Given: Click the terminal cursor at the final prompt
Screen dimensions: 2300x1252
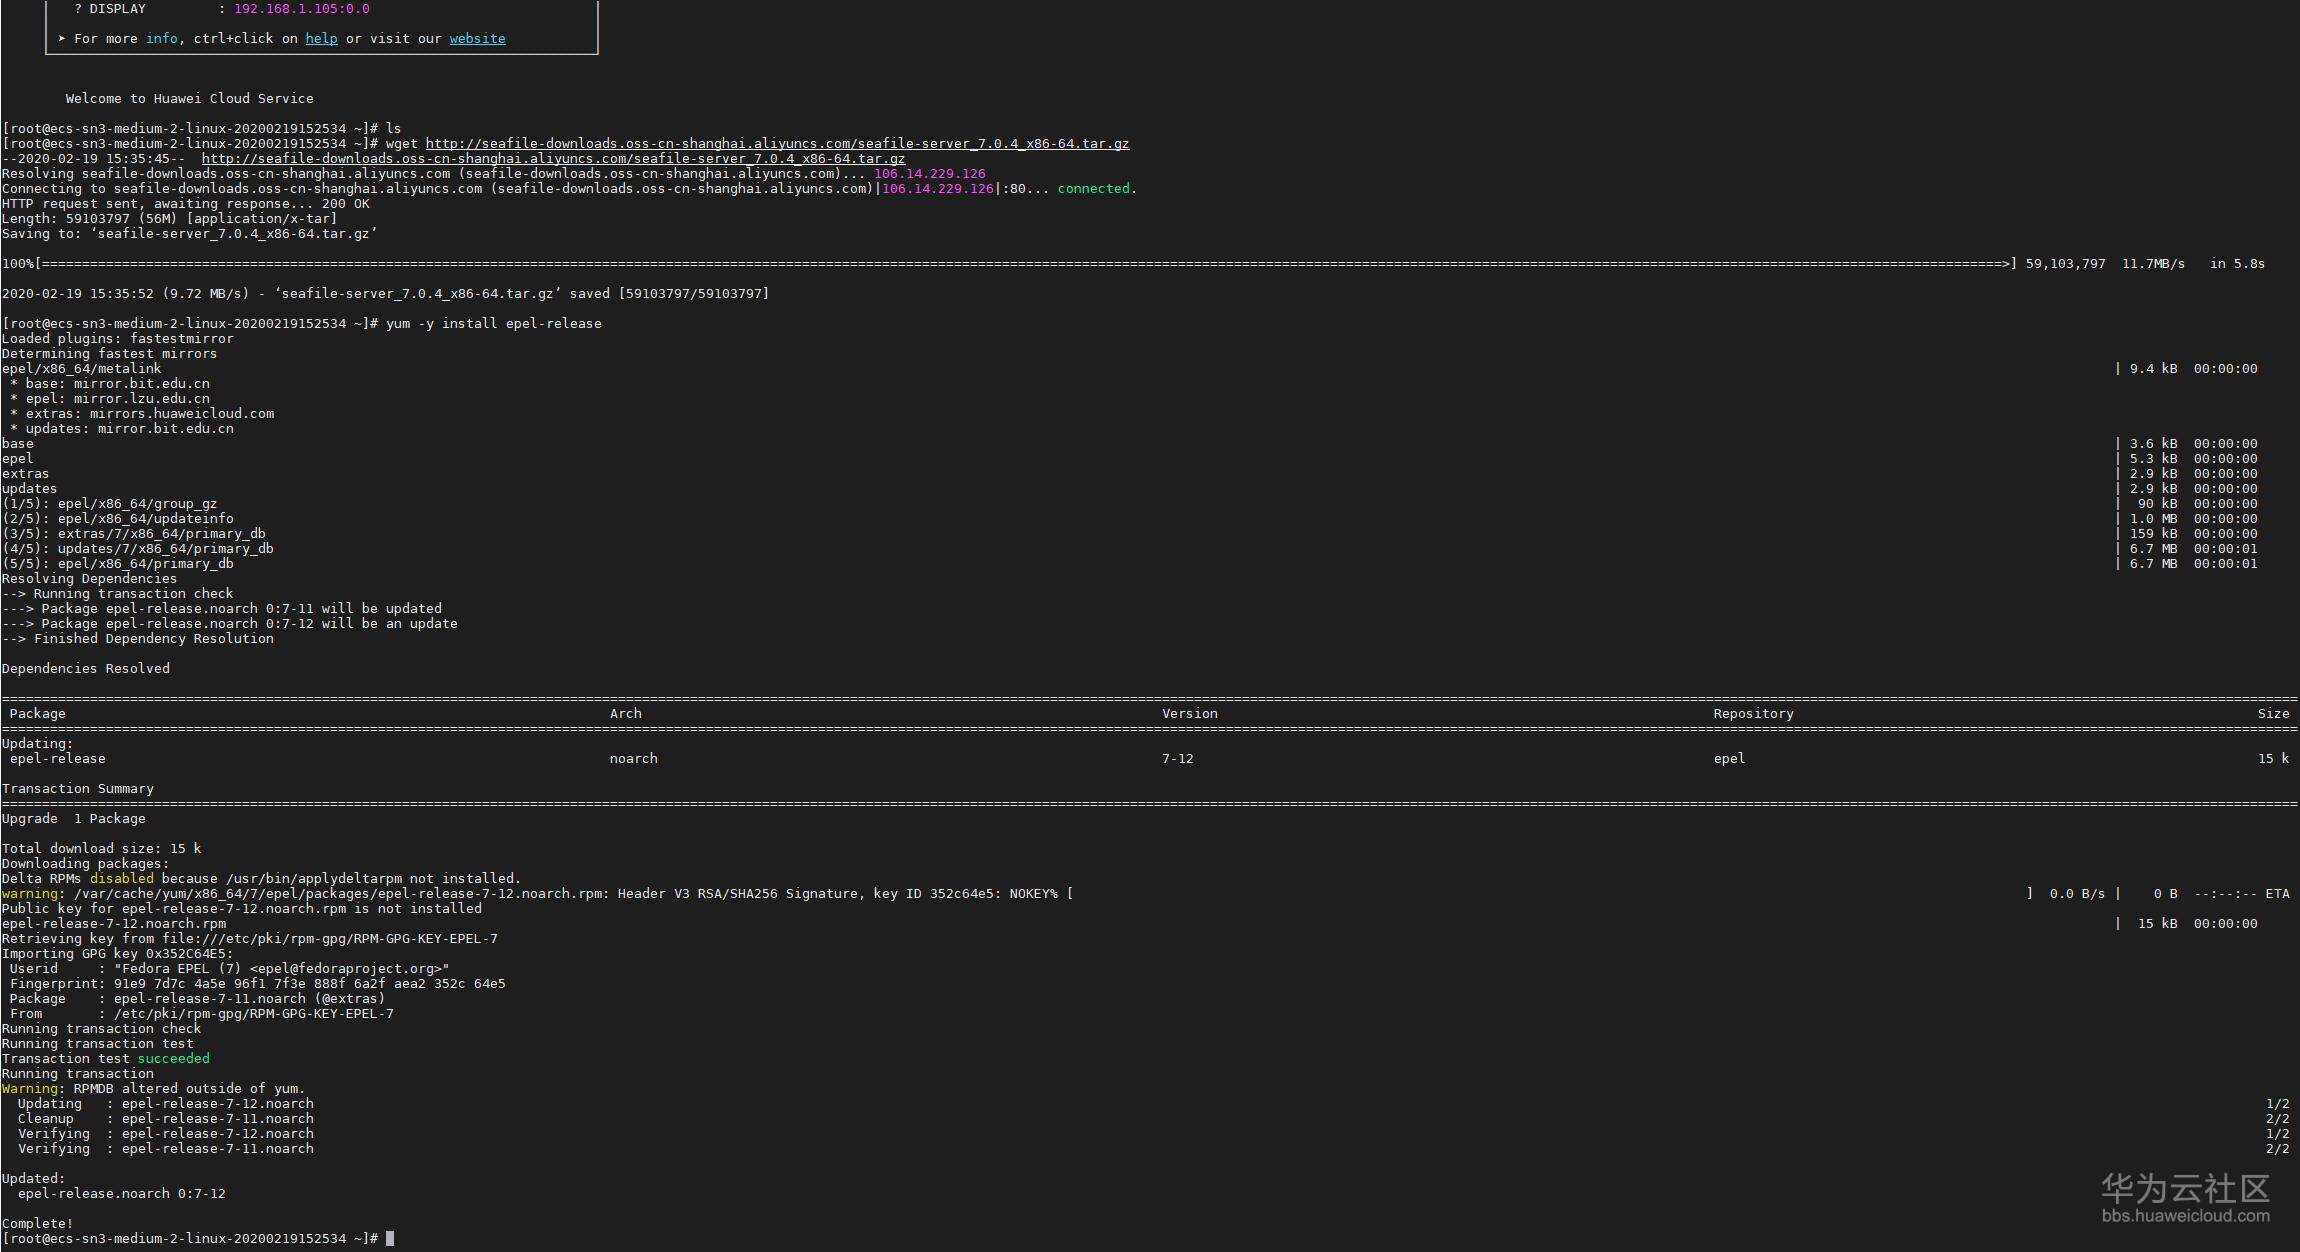Looking at the screenshot, I should [389, 1238].
